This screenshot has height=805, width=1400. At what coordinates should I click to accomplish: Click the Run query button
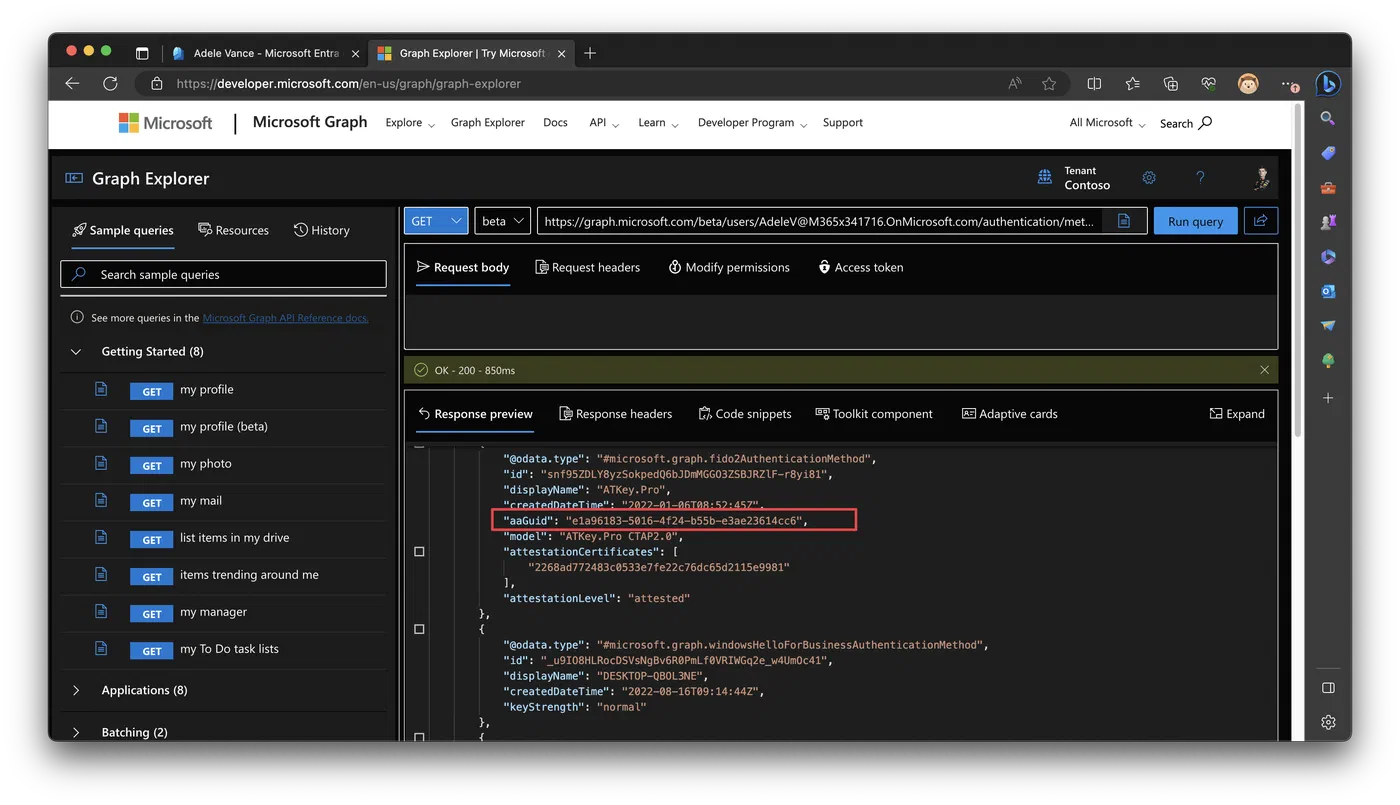click(x=1195, y=221)
